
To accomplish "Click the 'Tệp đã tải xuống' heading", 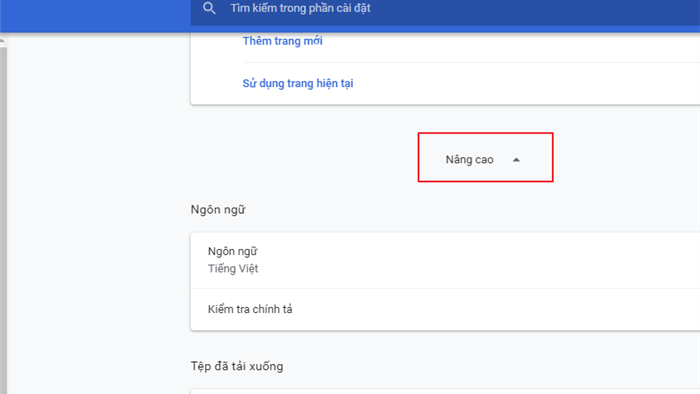I will (237, 366).
